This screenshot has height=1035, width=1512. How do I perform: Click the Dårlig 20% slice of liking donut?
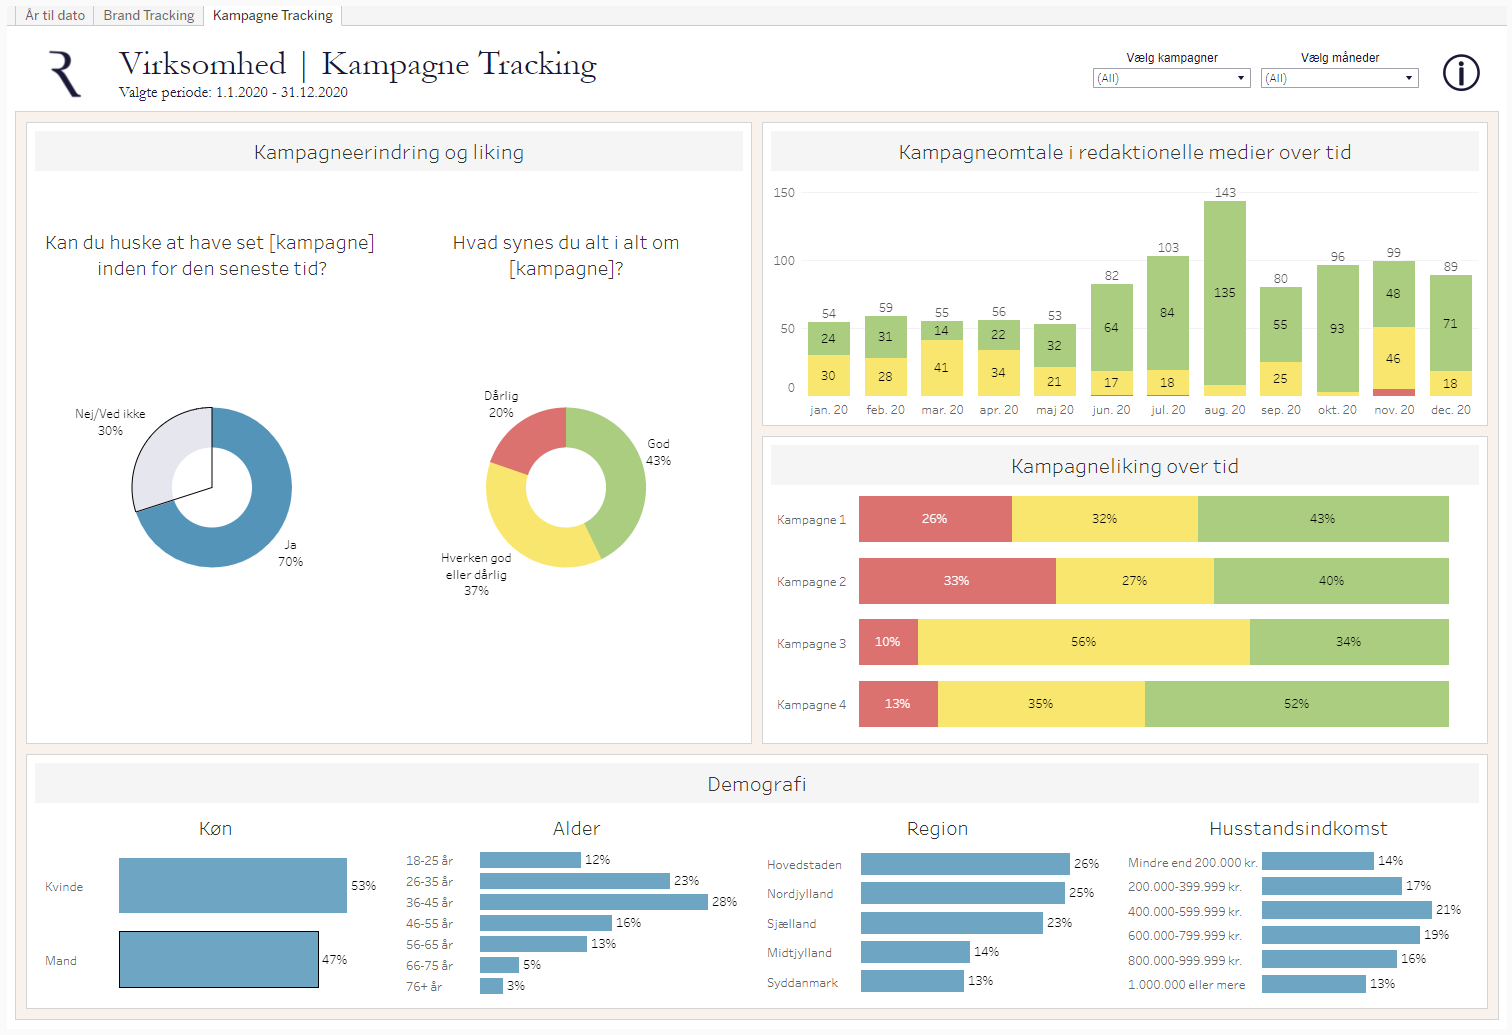pos(530,430)
